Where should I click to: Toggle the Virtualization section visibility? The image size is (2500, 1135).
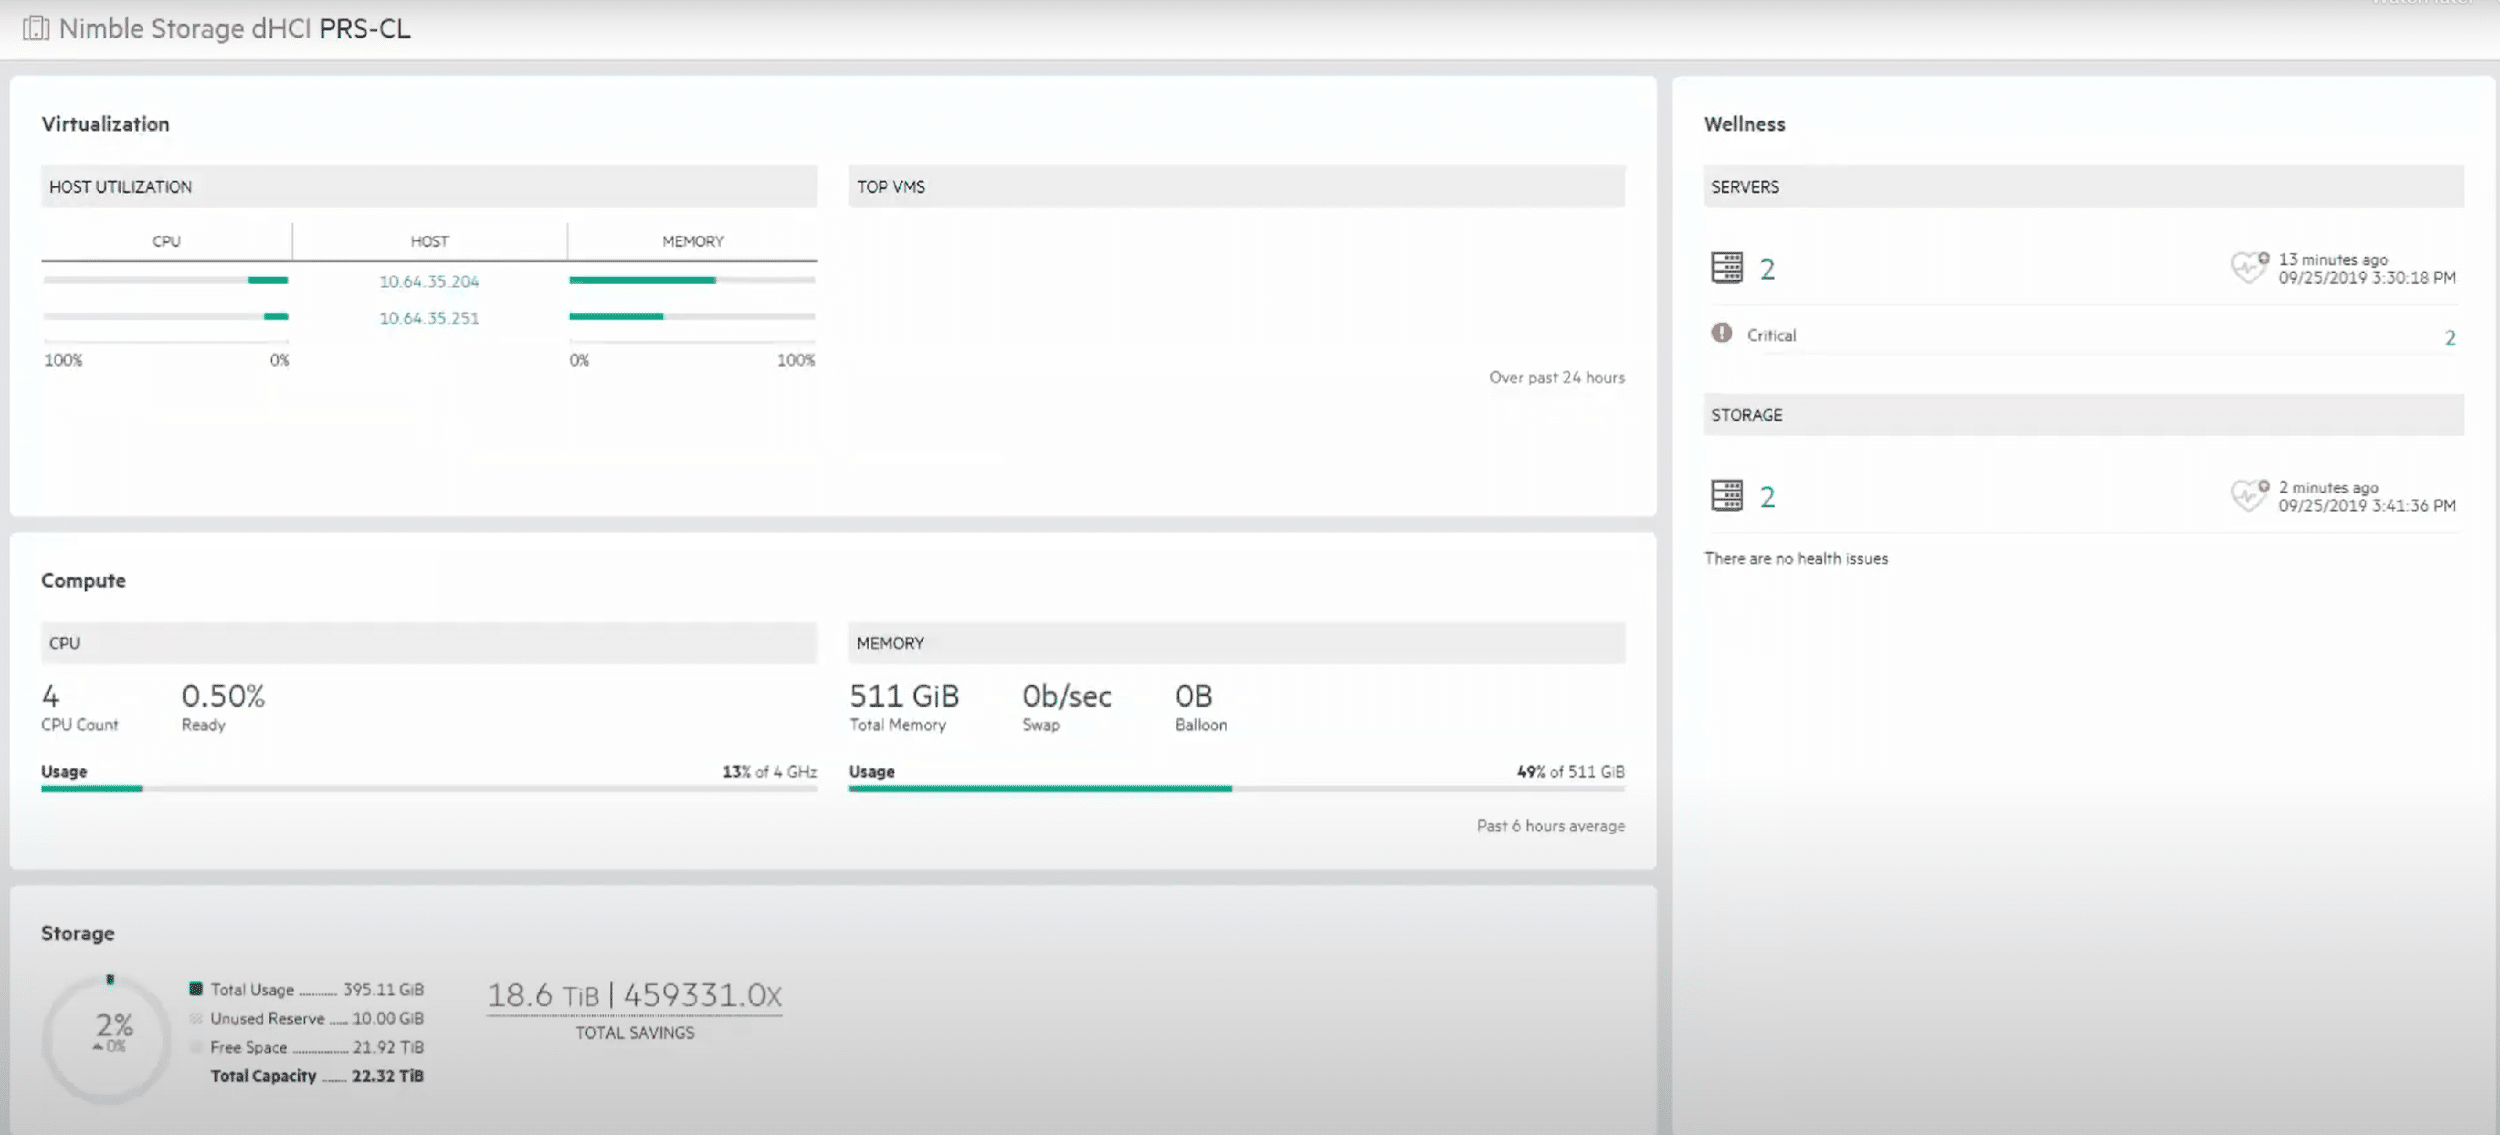pos(105,124)
